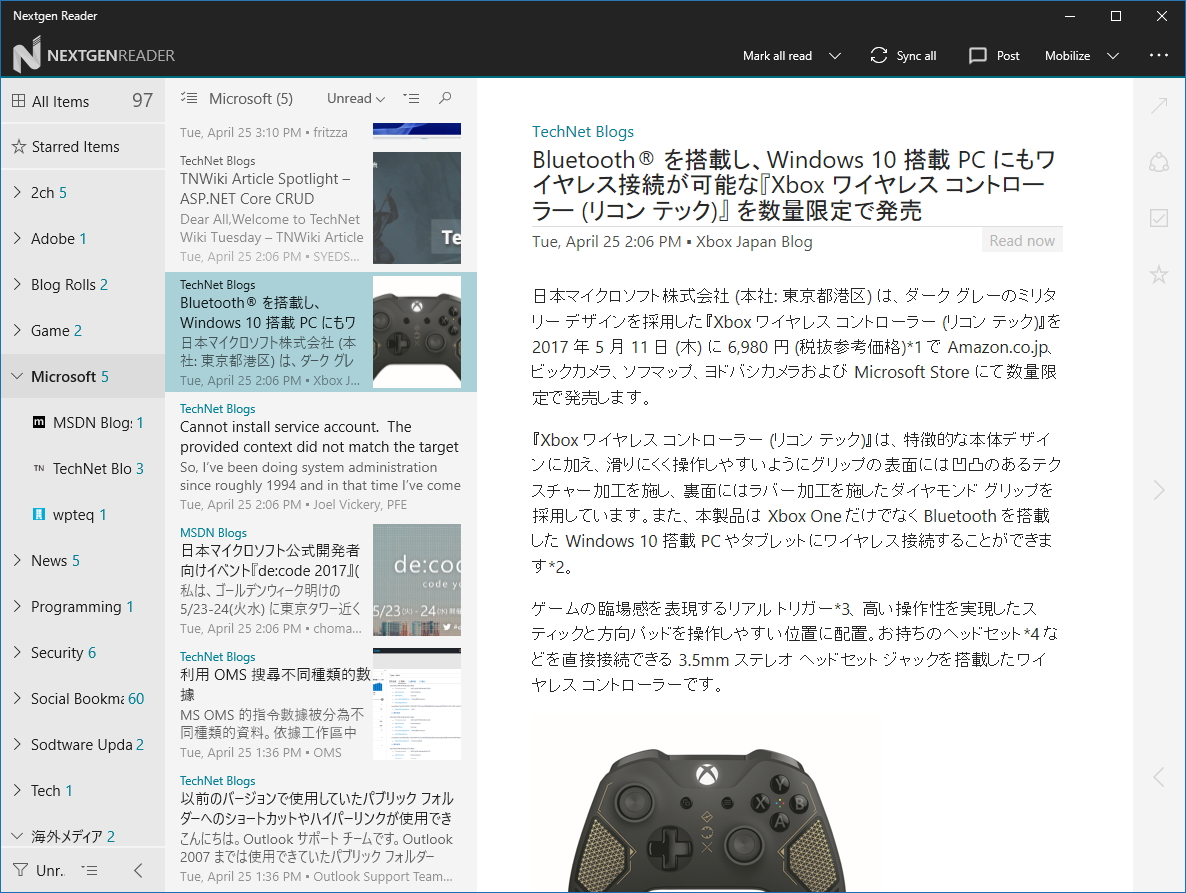The width and height of the screenshot is (1186, 893).
Task: Click the filter funnel icon at bottom left
Action: click(x=20, y=870)
